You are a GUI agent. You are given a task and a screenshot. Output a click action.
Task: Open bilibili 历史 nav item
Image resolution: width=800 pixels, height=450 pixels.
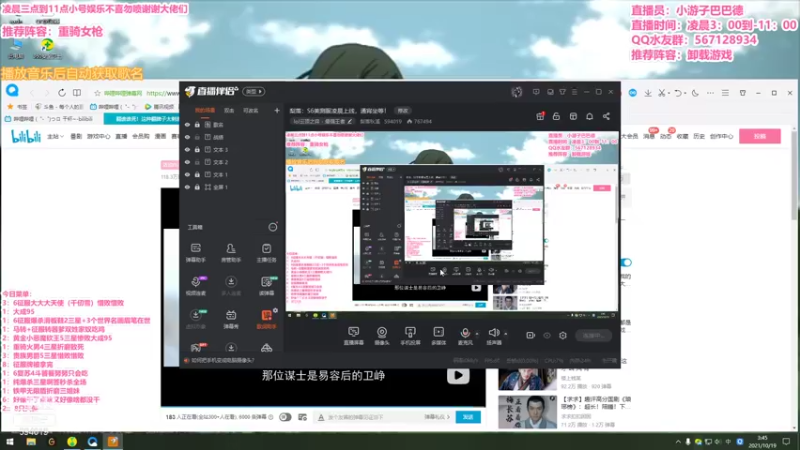pyautogui.click(x=699, y=137)
